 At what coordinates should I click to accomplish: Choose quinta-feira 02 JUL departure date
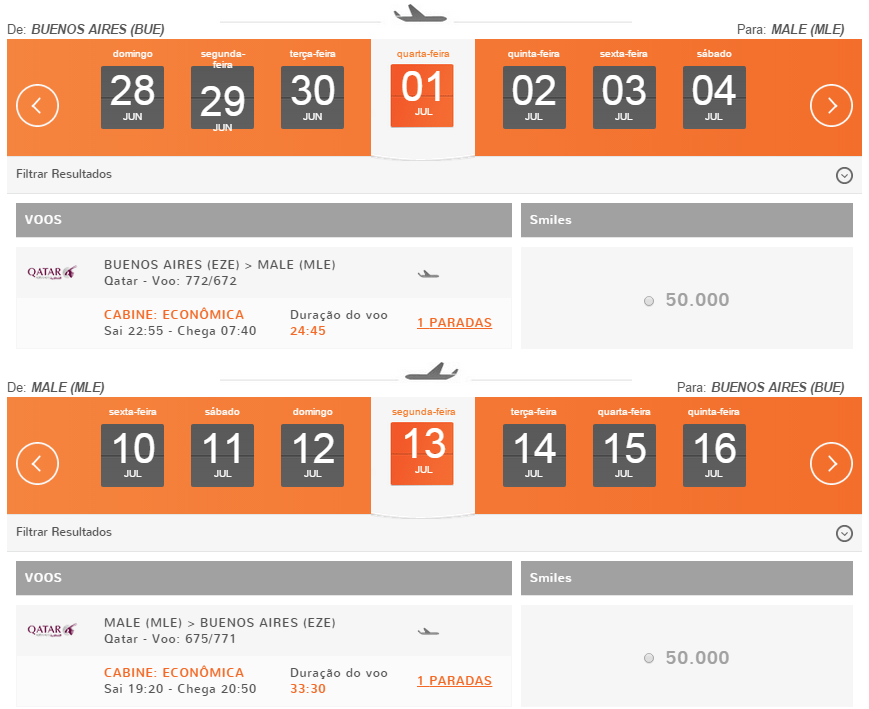click(x=534, y=98)
